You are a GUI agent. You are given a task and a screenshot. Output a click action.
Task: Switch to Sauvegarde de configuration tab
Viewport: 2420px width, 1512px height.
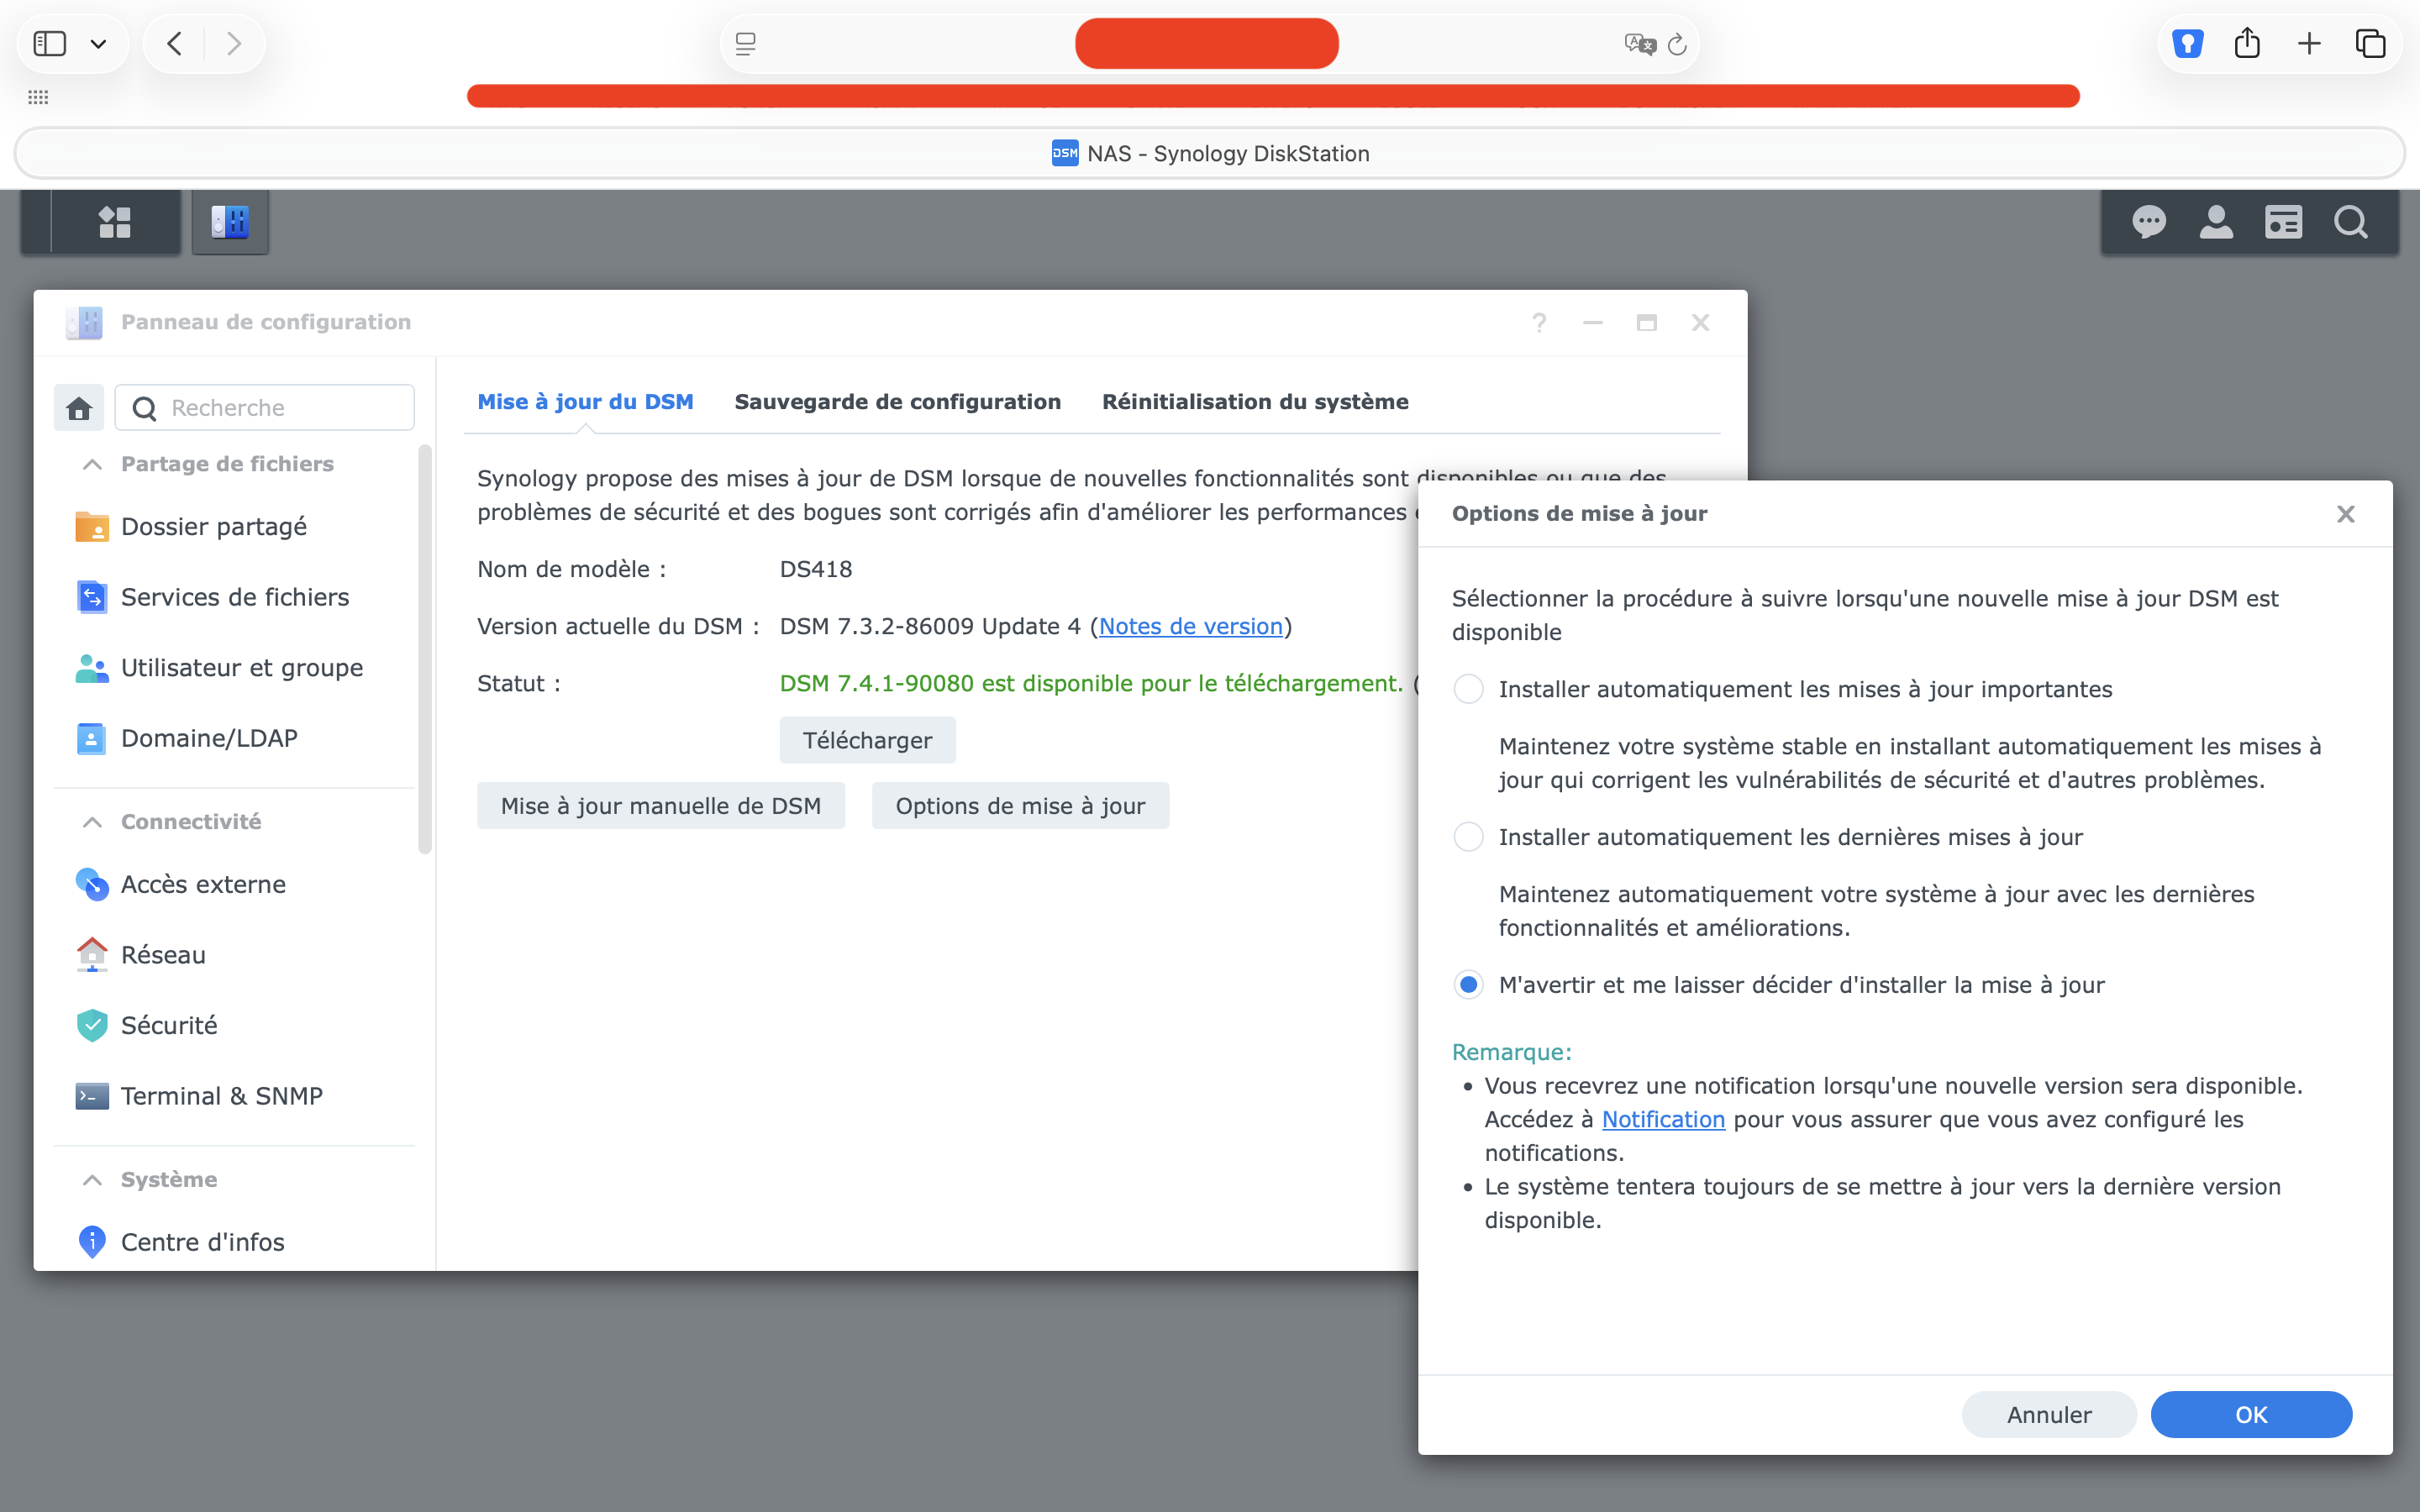pos(897,402)
